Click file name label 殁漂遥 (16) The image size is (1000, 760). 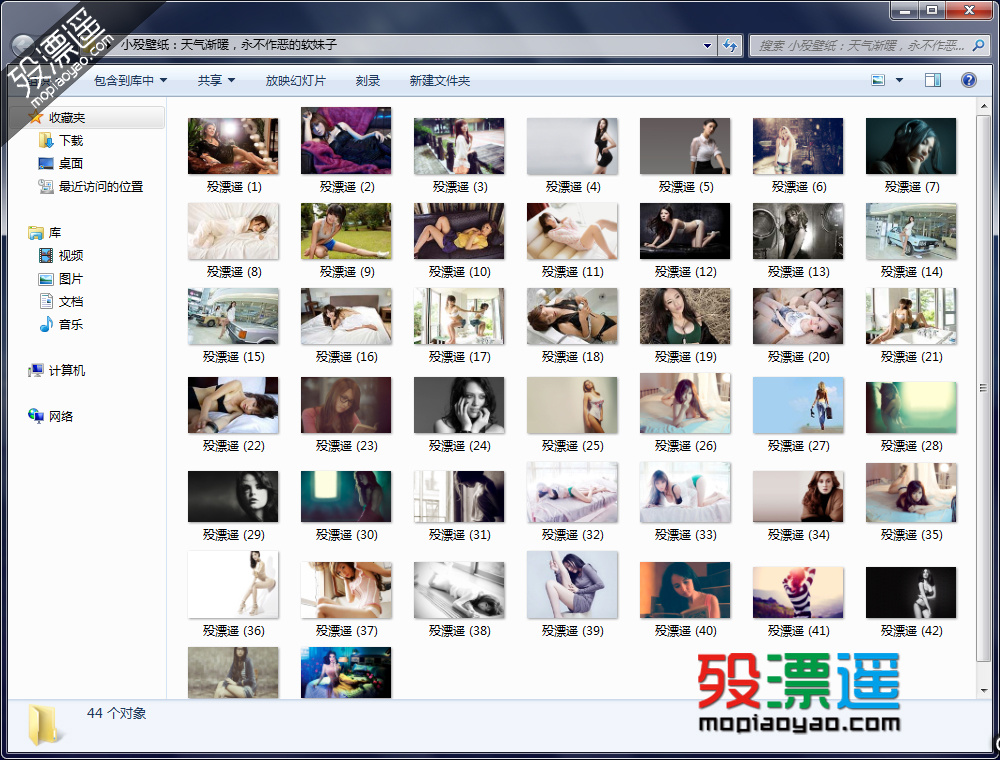coord(346,356)
